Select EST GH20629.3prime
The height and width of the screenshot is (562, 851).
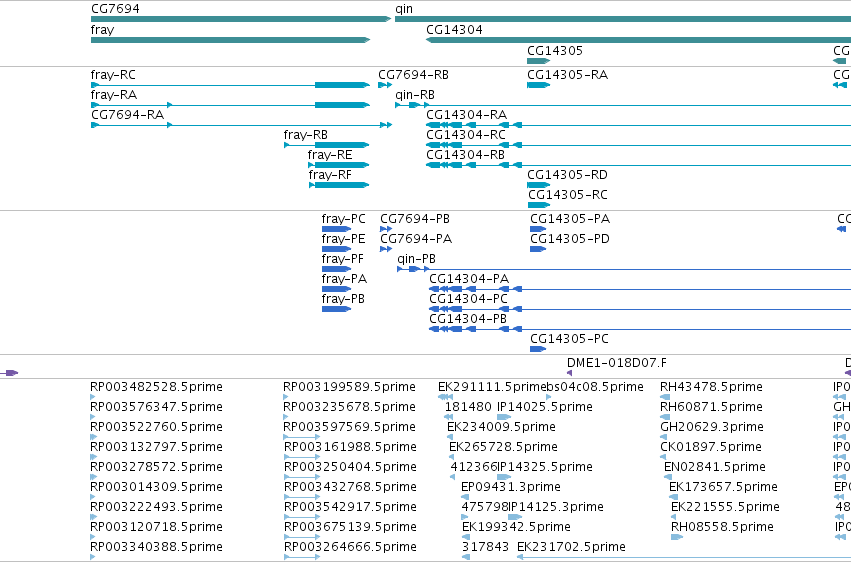point(712,427)
